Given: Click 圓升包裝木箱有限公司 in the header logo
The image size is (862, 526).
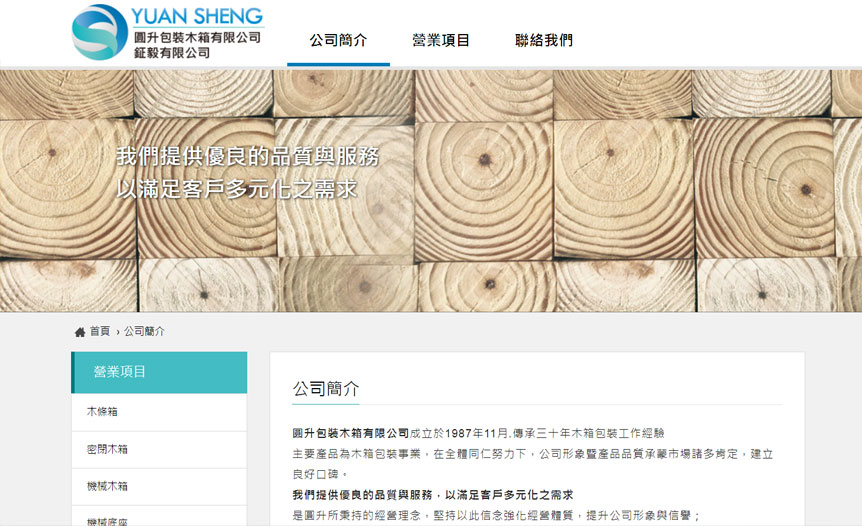Looking at the screenshot, I should (197, 37).
